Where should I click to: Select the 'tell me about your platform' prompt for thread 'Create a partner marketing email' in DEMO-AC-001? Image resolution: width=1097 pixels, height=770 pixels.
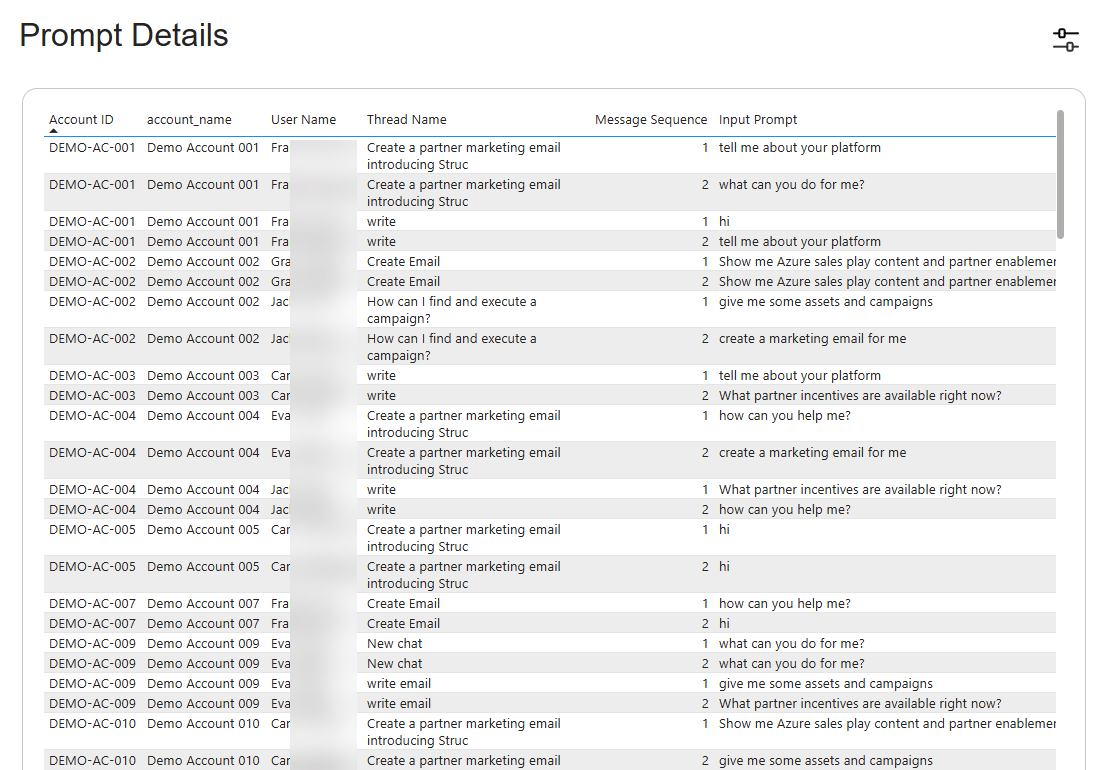800,148
